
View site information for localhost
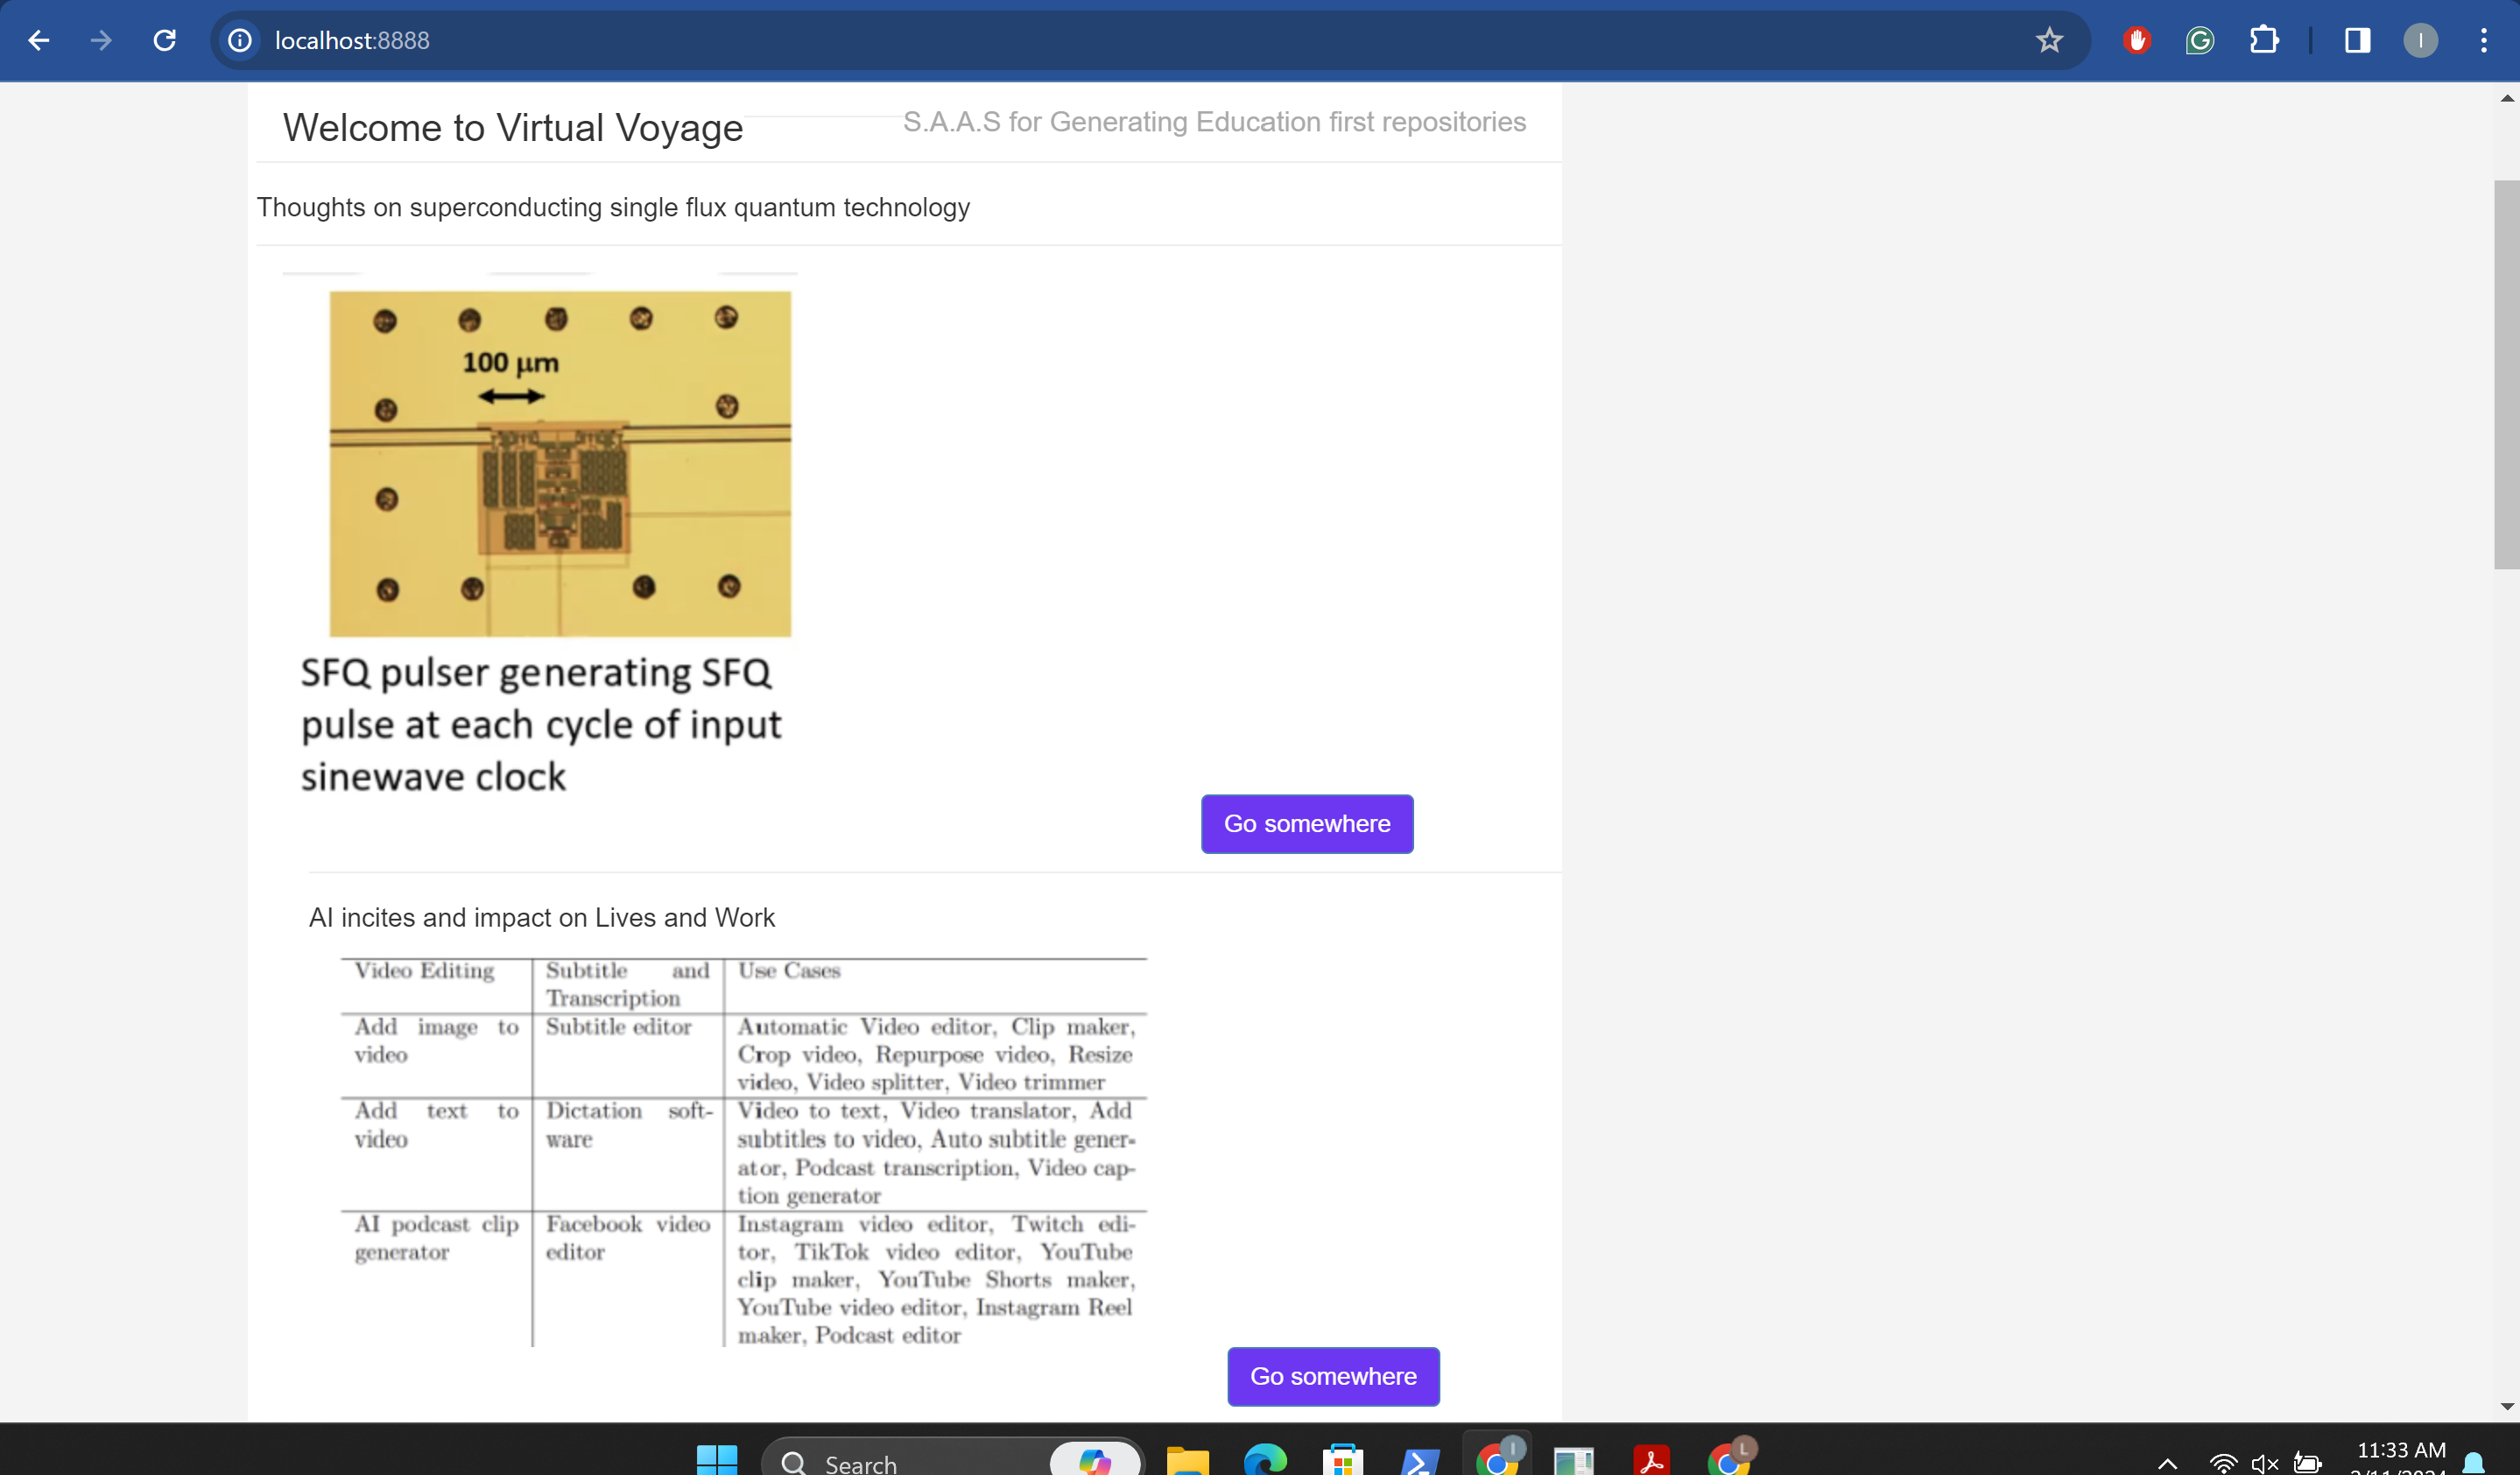coord(240,40)
